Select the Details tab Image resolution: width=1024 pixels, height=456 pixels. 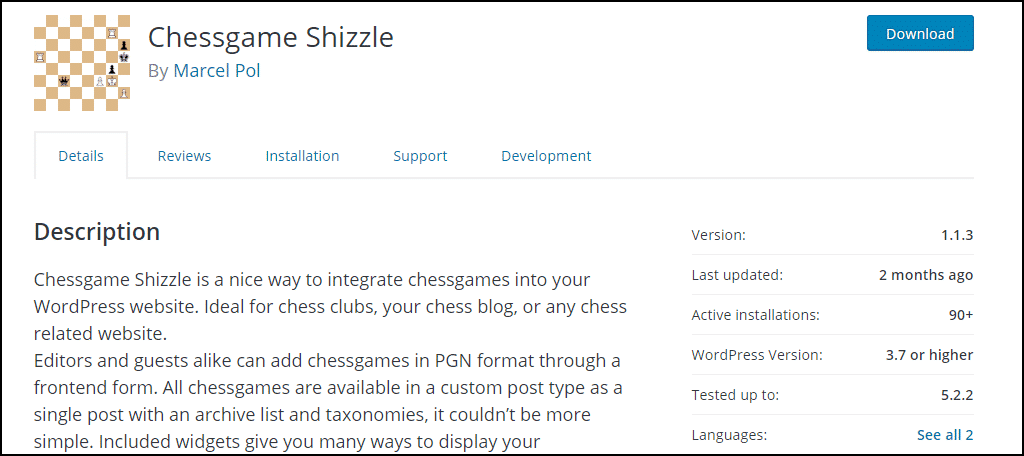(x=81, y=156)
